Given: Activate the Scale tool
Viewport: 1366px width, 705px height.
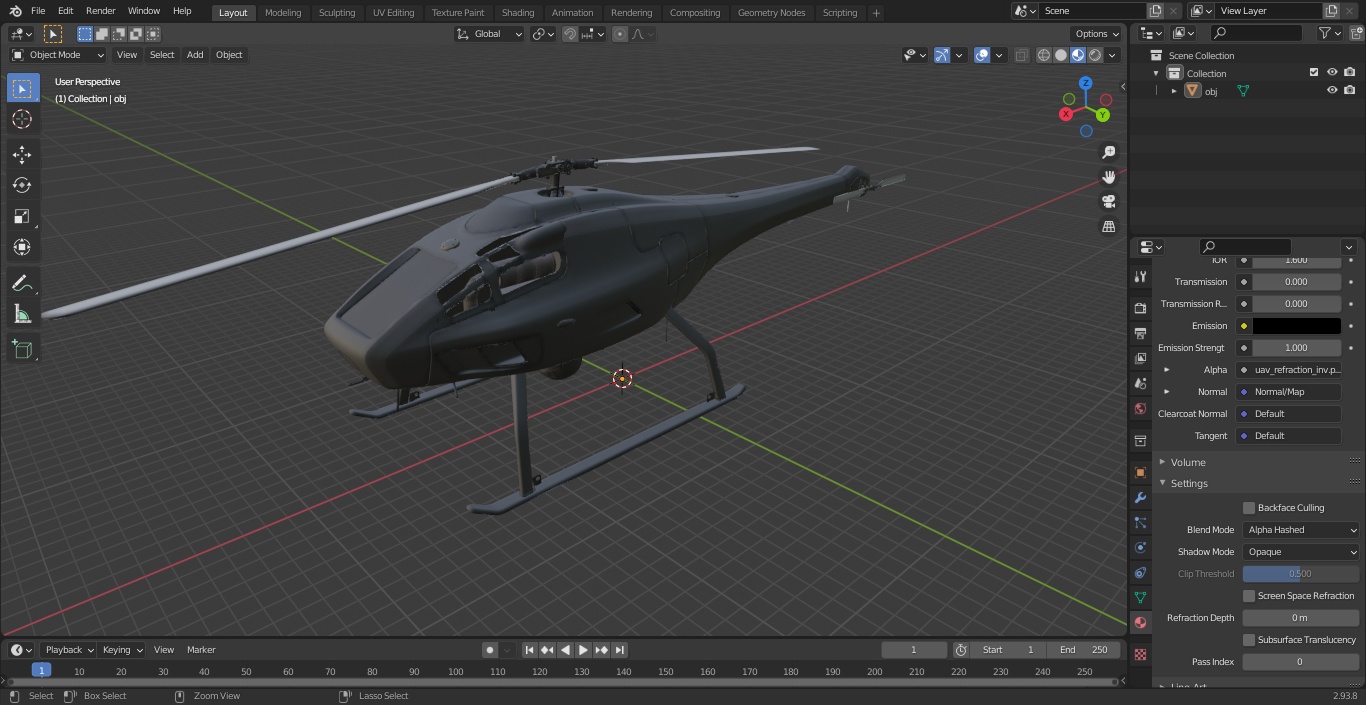Looking at the screenshot, I should coord(22,216).
